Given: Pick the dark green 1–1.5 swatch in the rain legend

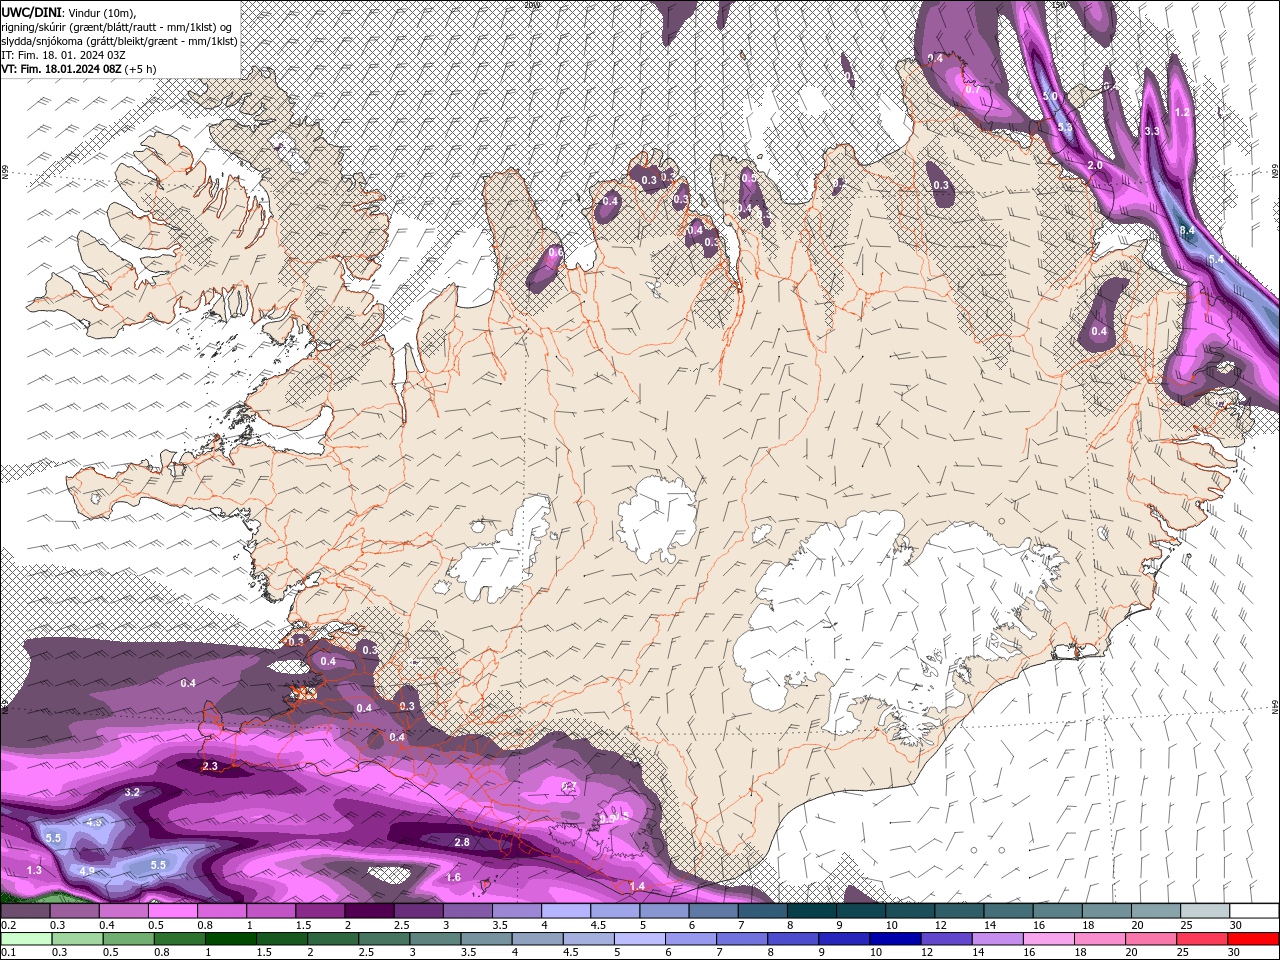Looking at the screenshot, I should point(230,939).
